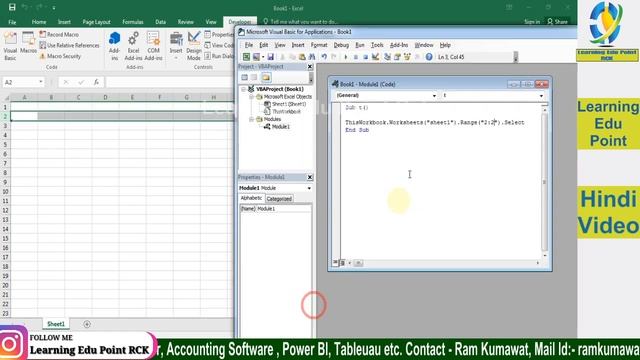Click the Excel Save icon in quick access
The width and height of the screenshot is (640, 360).
tap(12, 7)
